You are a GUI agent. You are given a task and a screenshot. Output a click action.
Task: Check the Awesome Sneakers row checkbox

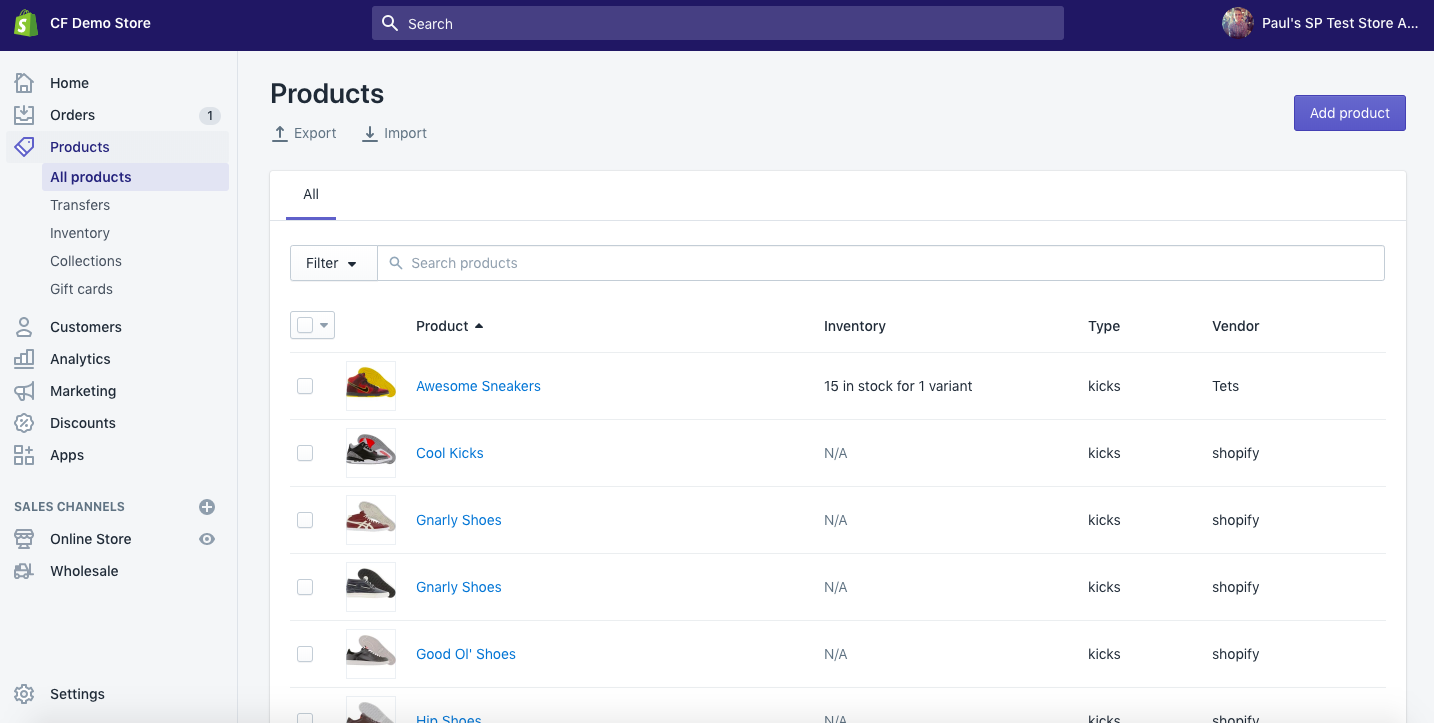(x=305, y=386)
